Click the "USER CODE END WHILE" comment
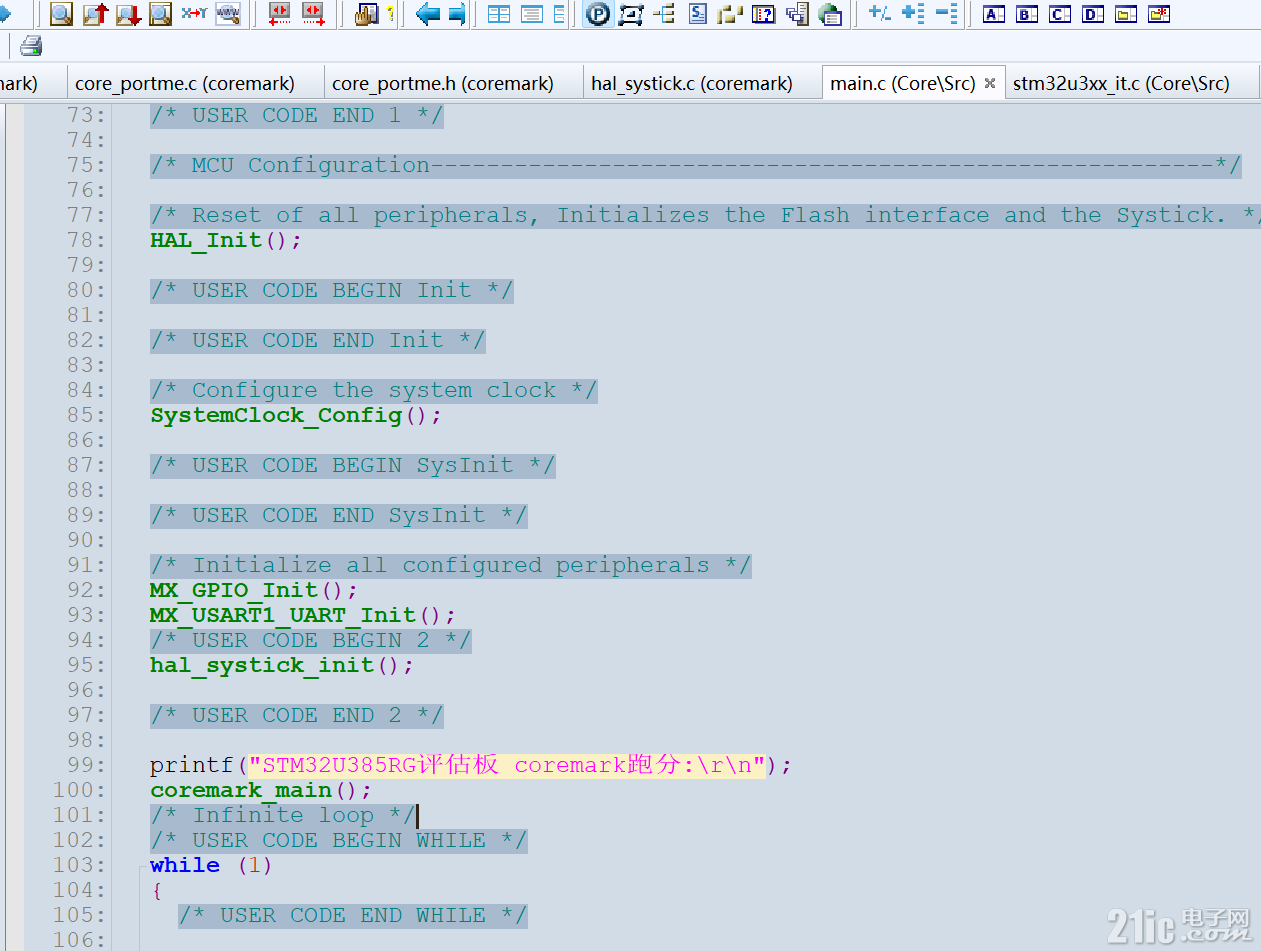This screenshot has width=1261, height=951. tap(353, 915)
